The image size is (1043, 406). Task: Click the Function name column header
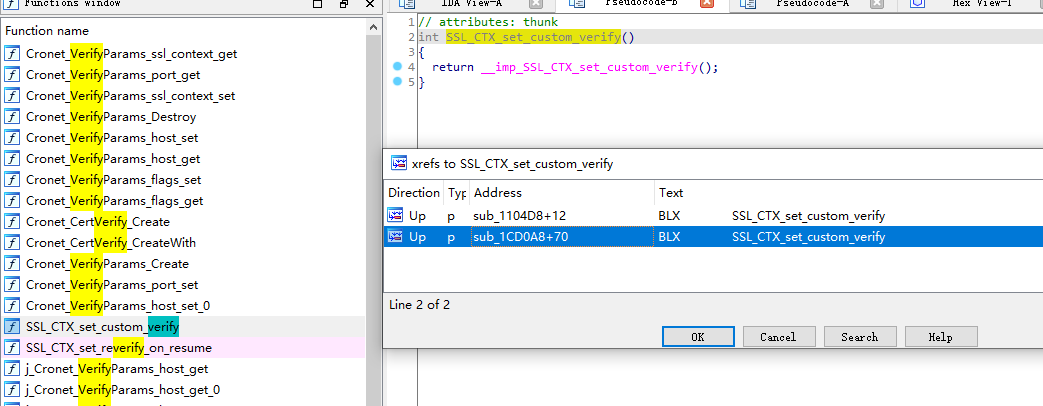tap(180, 31)
